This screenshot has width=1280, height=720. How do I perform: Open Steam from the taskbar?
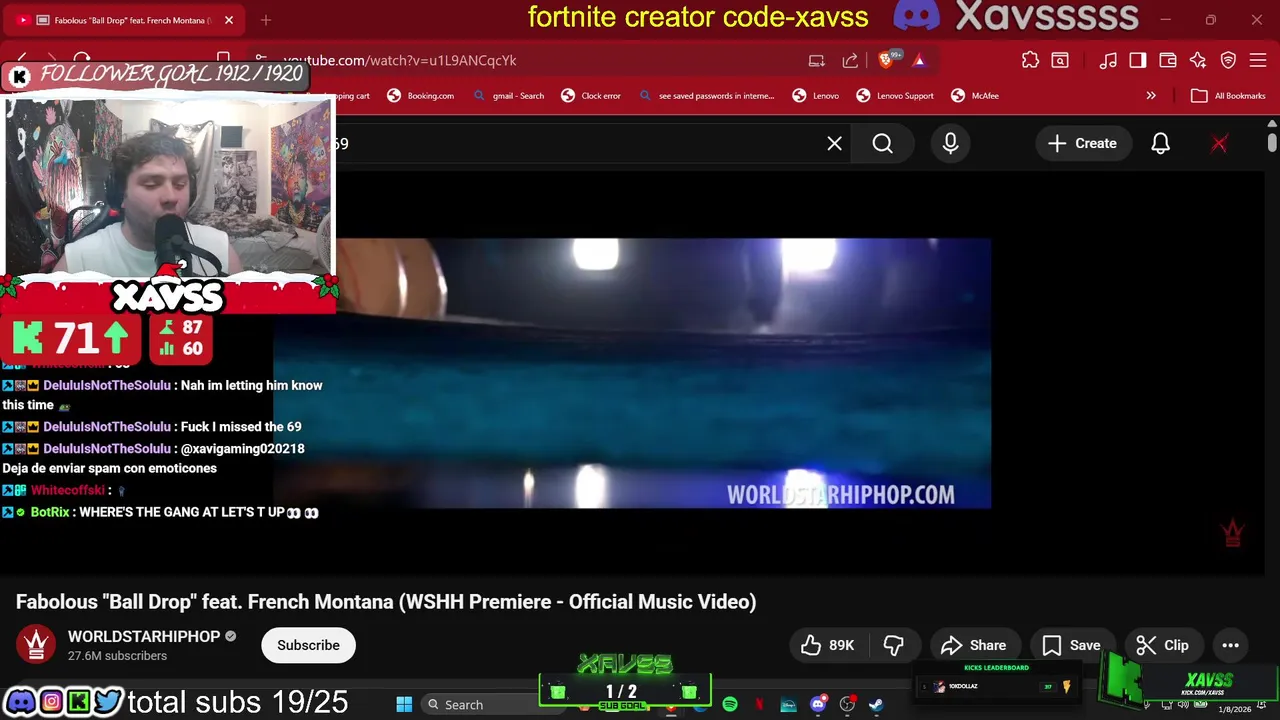click(x=876, y=705)
